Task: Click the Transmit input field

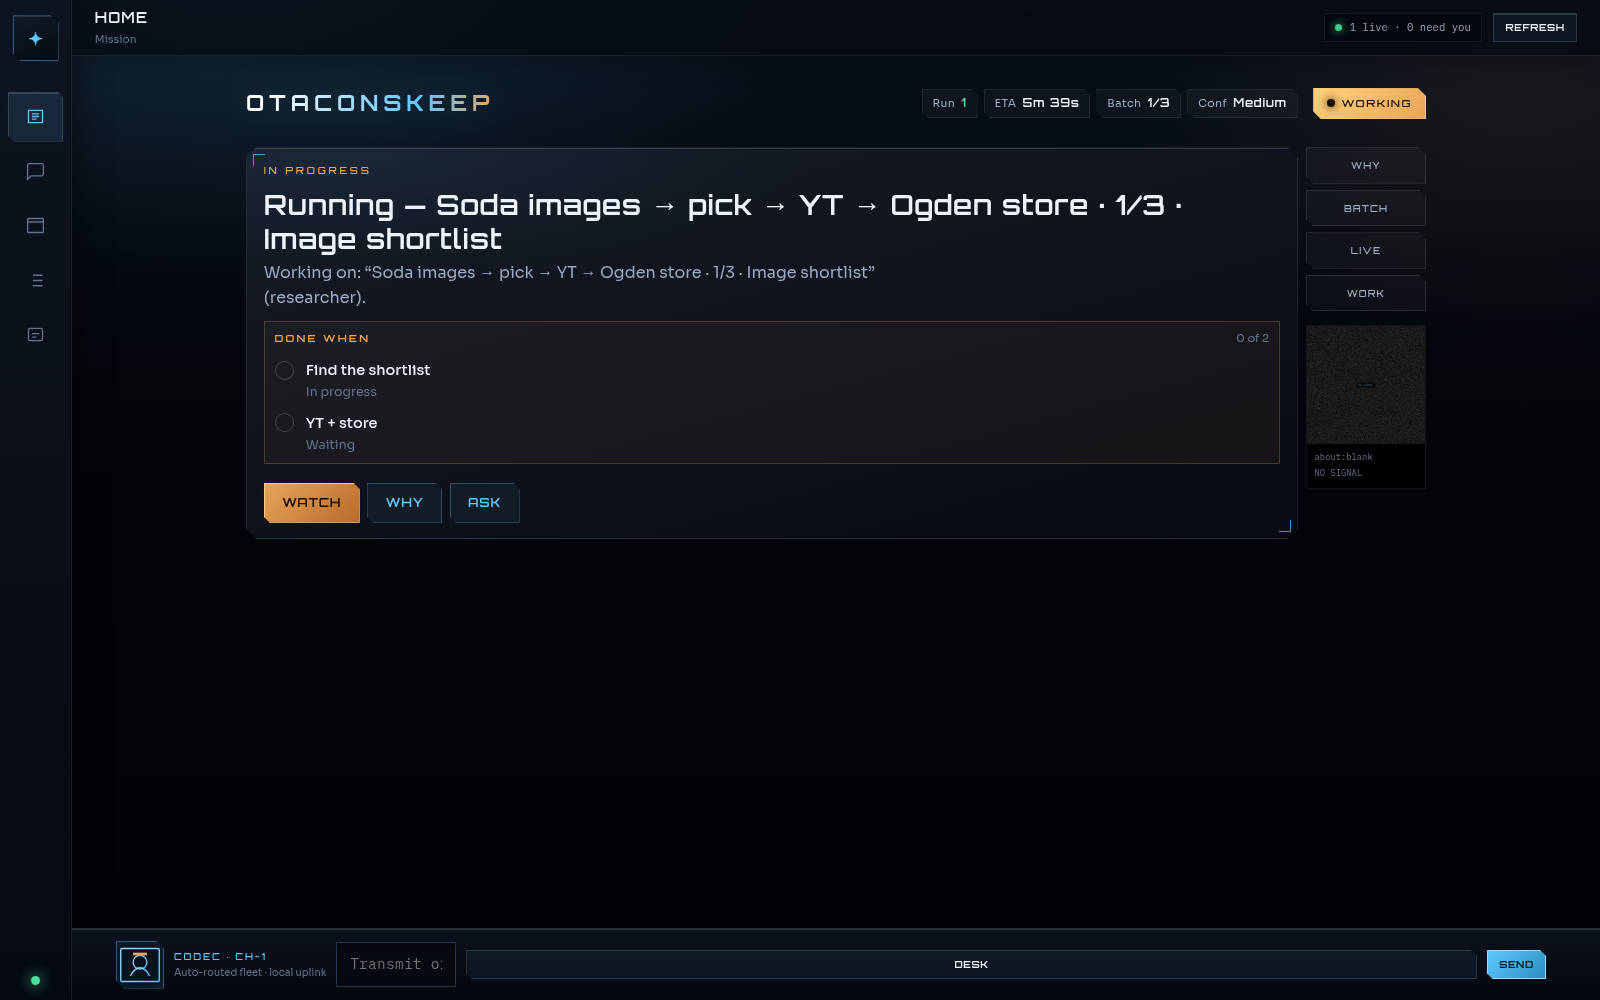Action: 396,965
